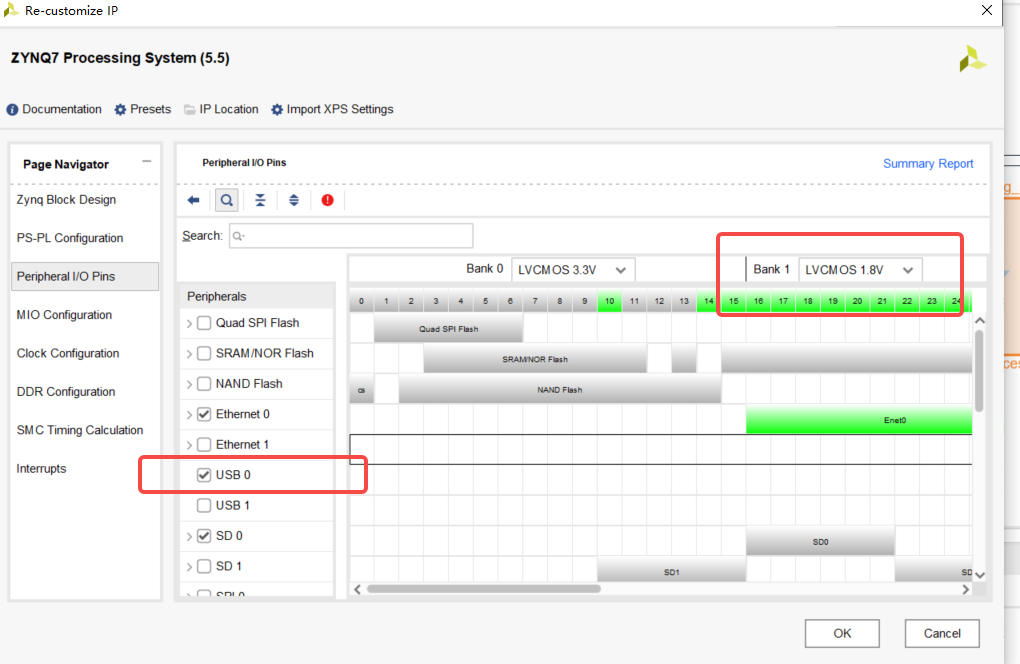
Task: Enable the USB 1 checkbox
Action: click(204, 505)
